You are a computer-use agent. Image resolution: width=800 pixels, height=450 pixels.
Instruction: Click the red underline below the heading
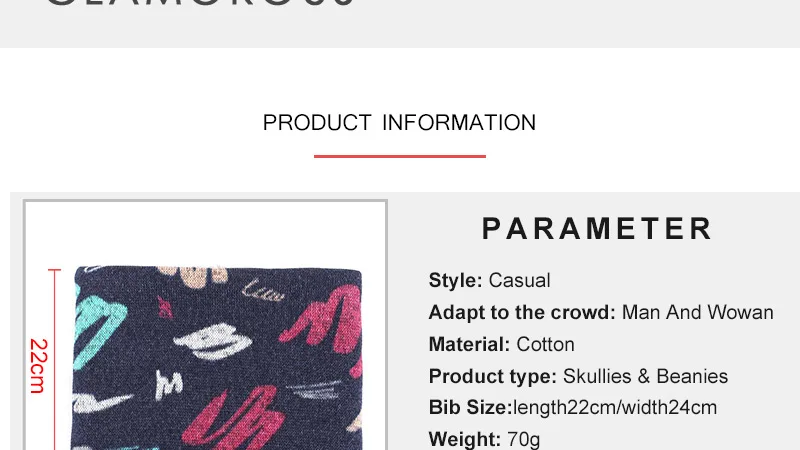point(399,156)
